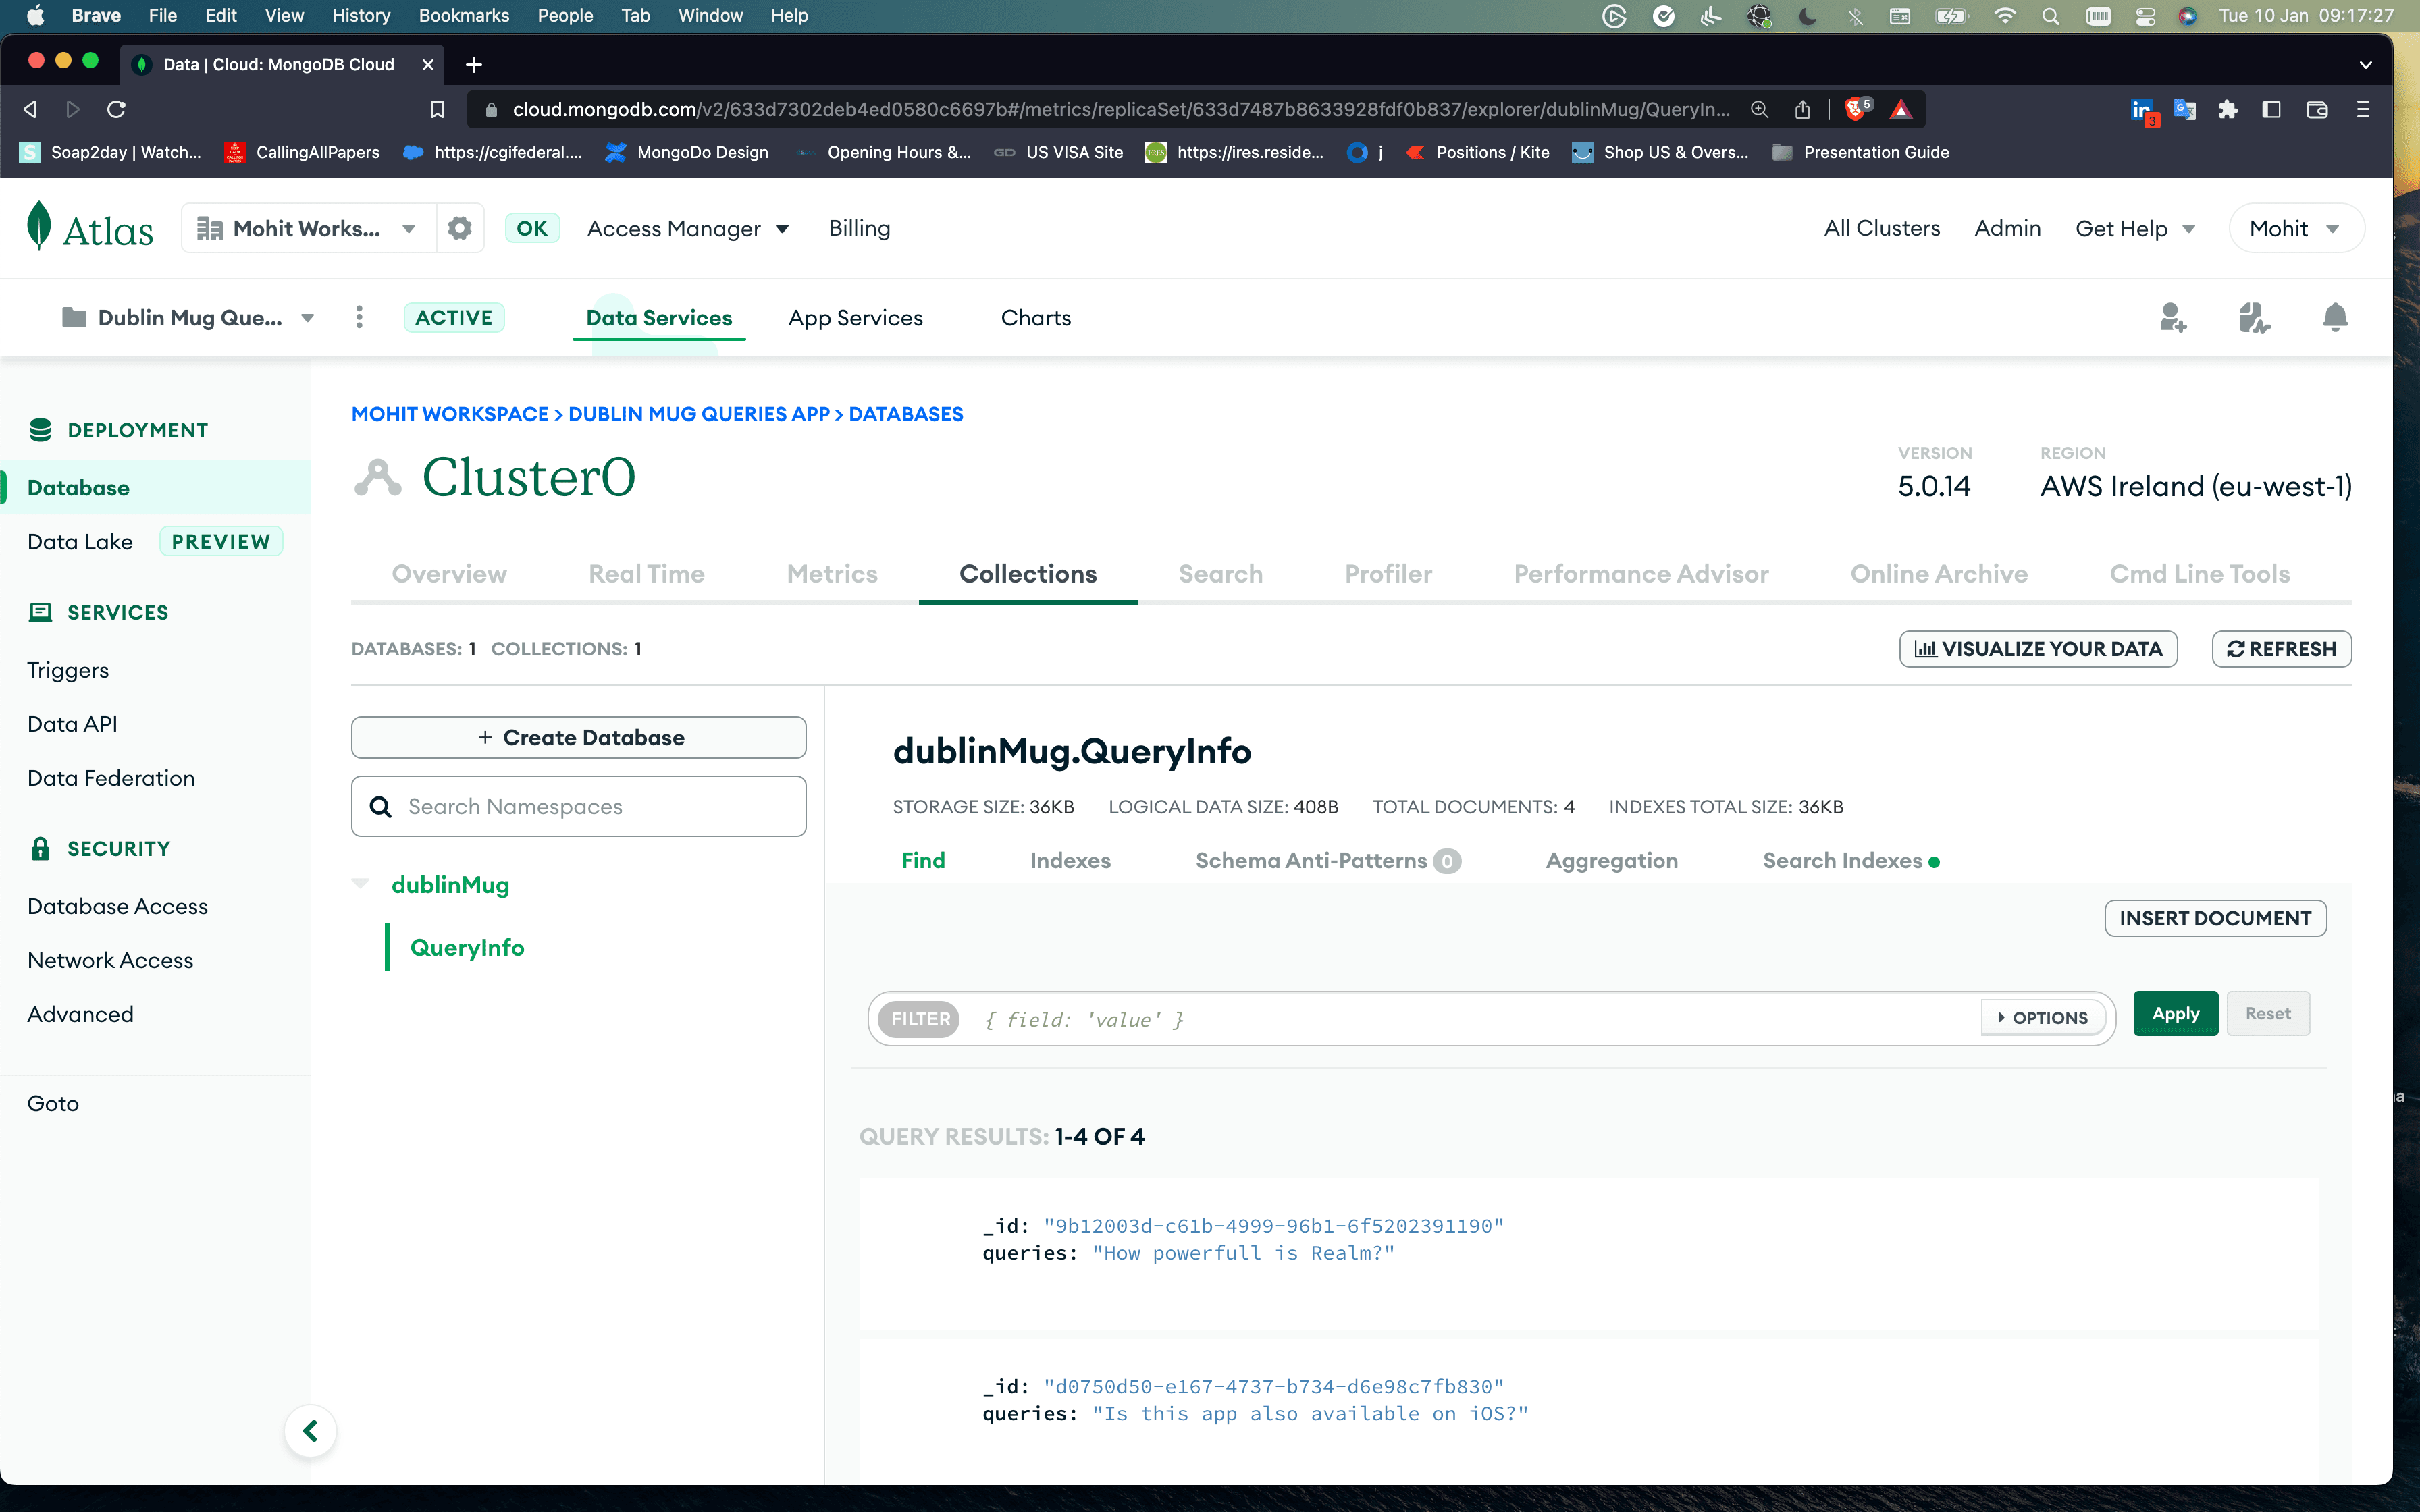Click WiFi icon in menu bar

tap(2005, 16)
